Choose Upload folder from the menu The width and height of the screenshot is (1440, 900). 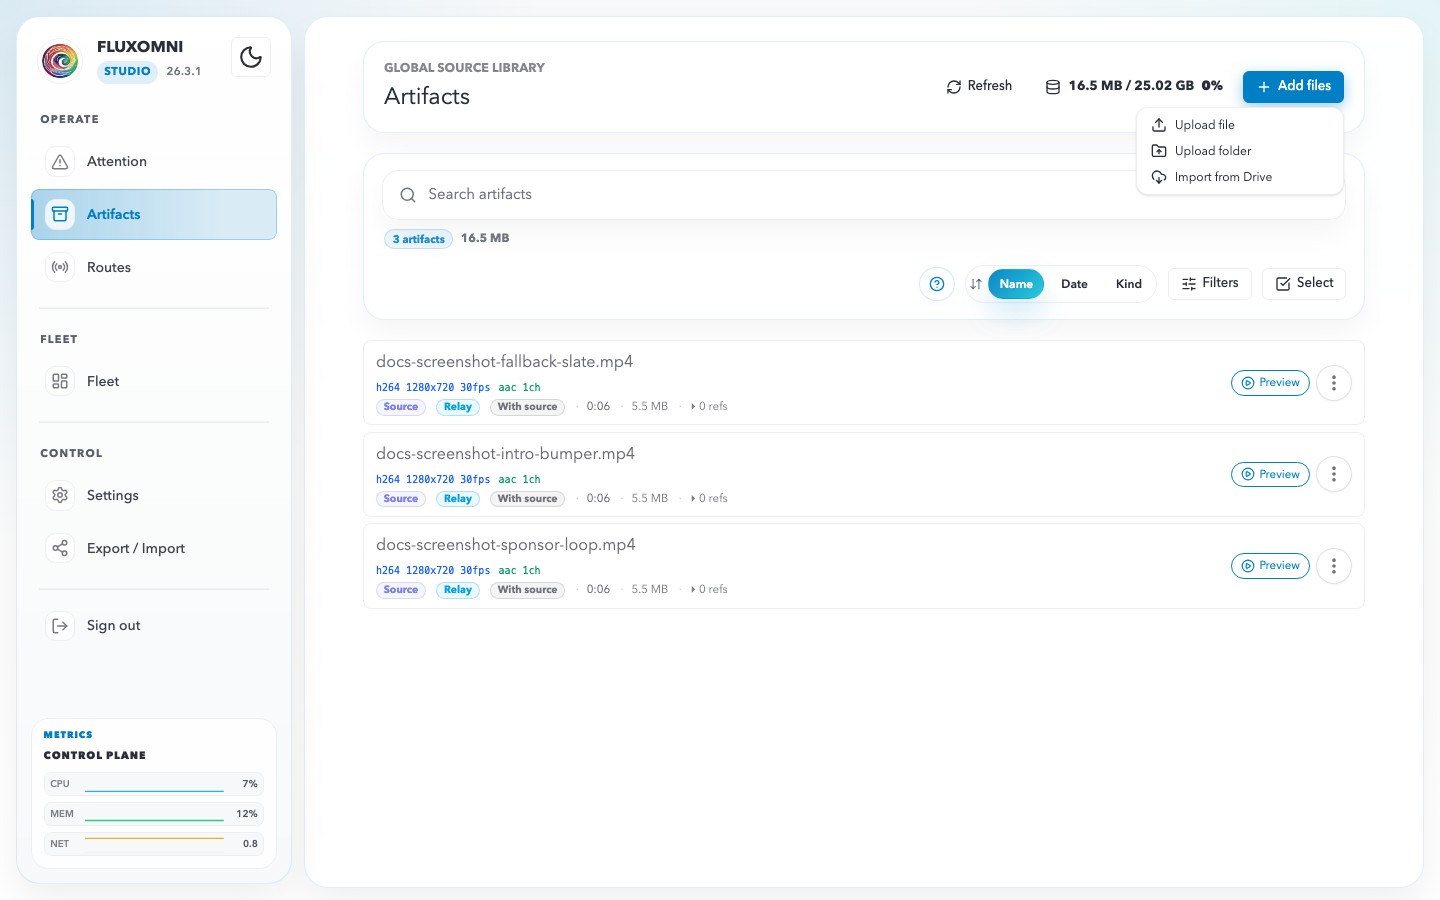tap(1240, 151)
